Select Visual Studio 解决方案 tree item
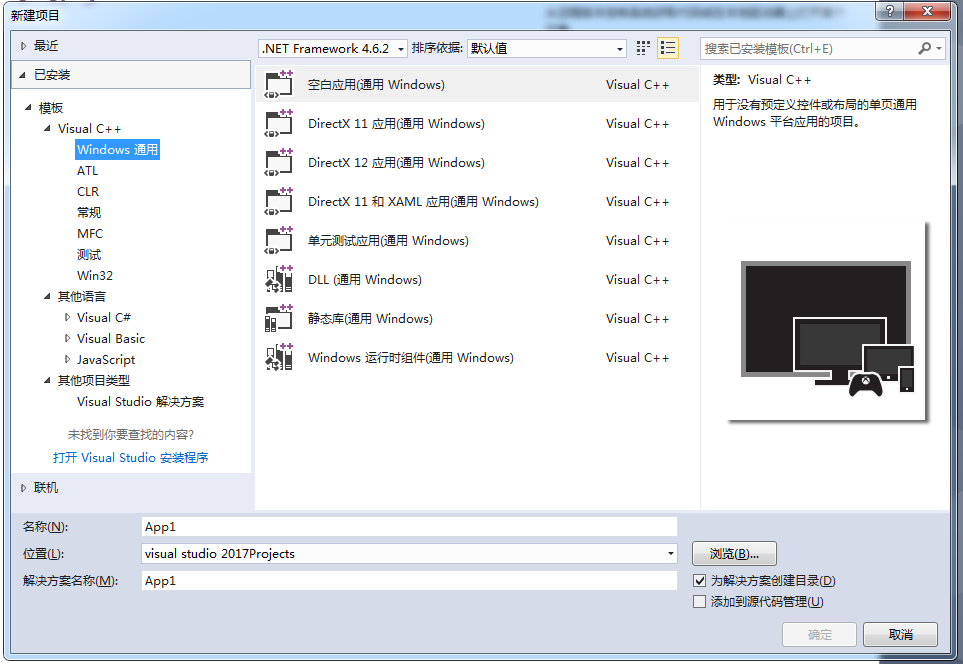The image size is (963, 664). [140, 402]
